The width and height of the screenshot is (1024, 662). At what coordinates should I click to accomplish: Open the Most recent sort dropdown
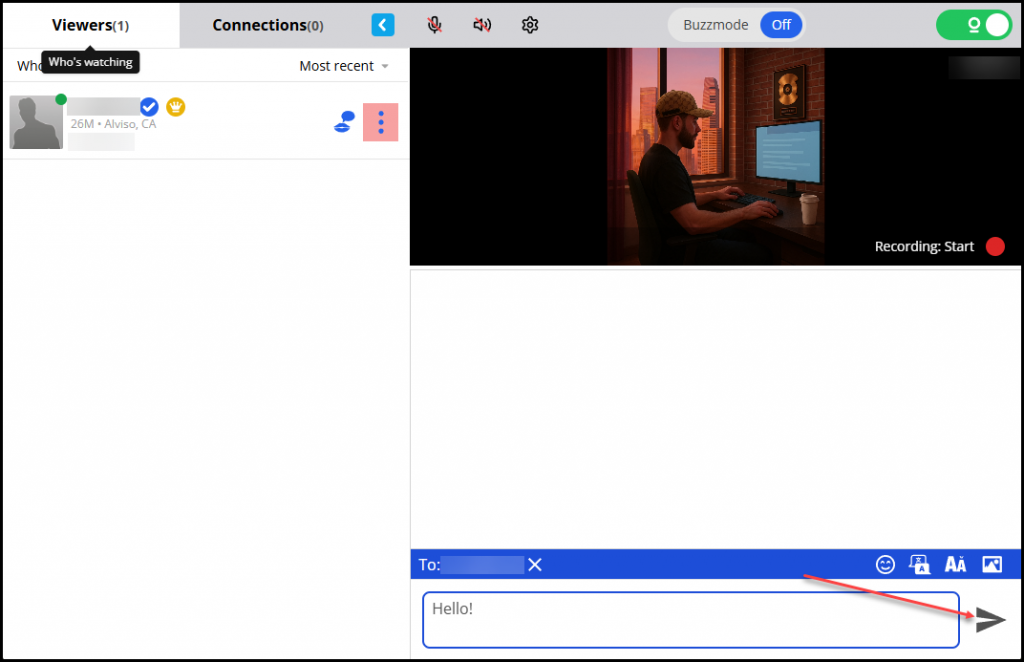coord(344,66)
